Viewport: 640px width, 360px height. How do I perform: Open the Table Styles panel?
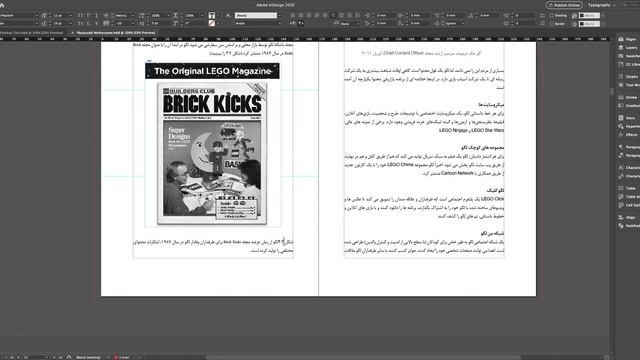(628, 197)
